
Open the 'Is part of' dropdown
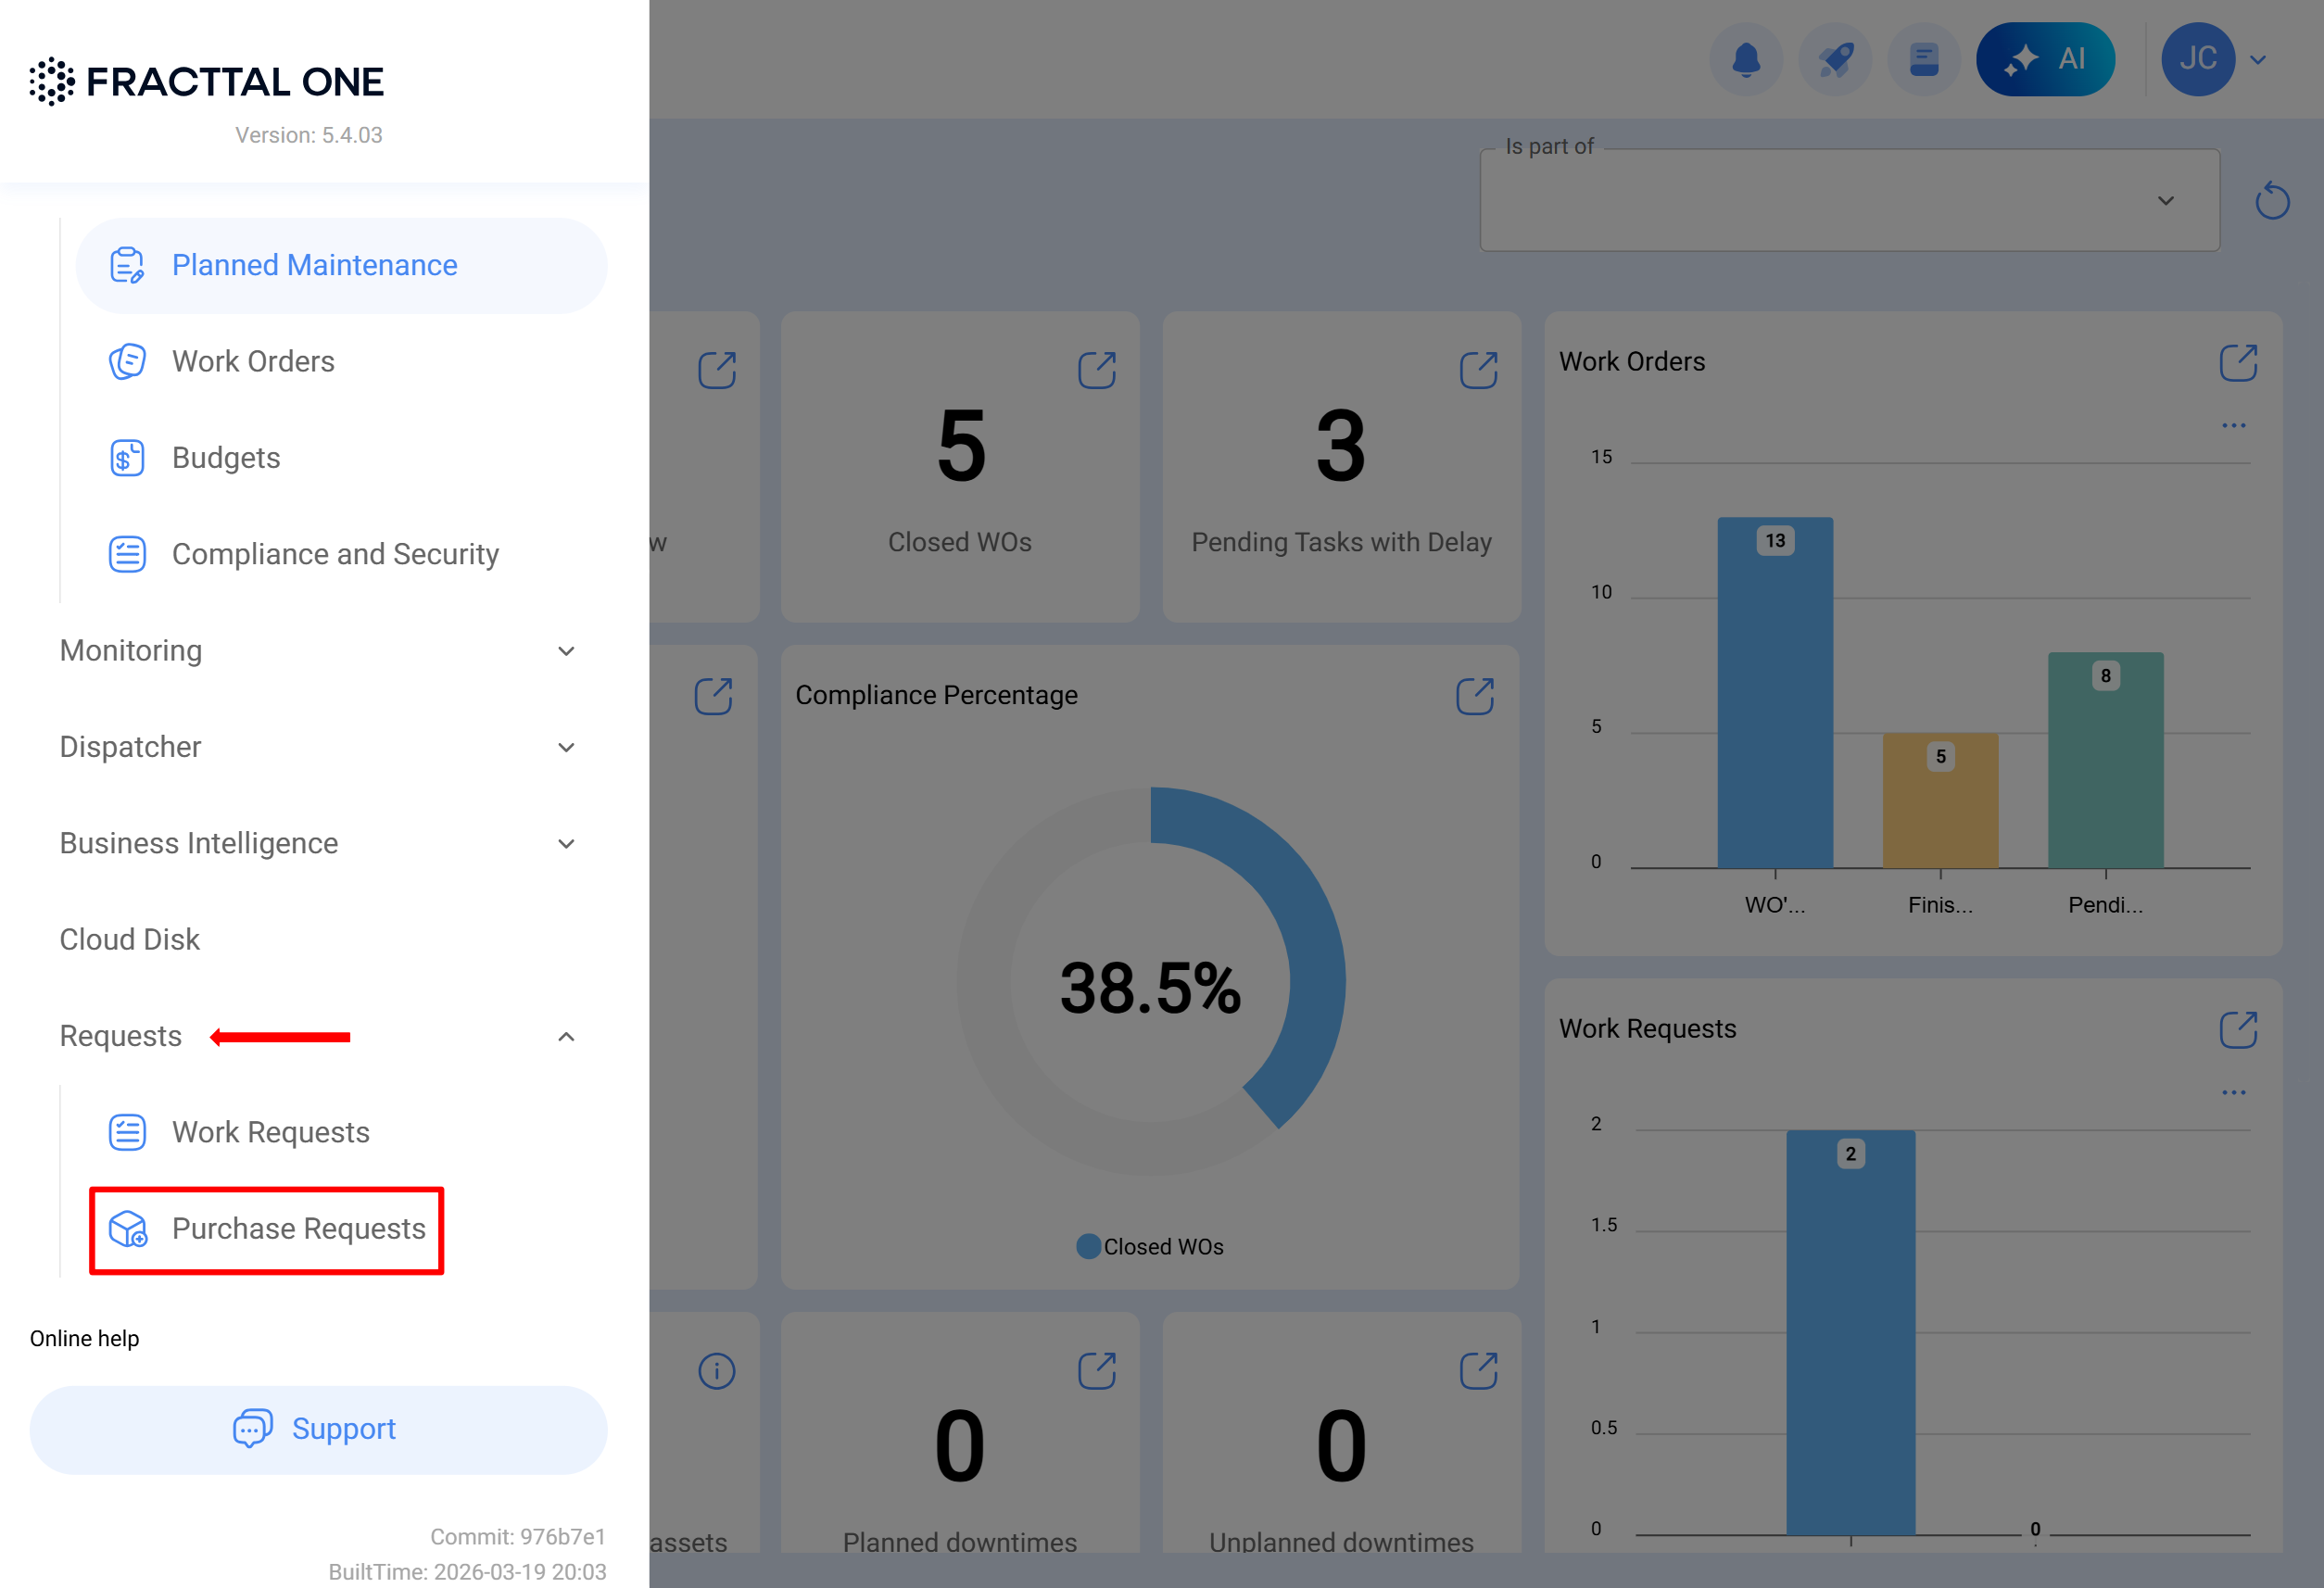[x=1849, y=201]
